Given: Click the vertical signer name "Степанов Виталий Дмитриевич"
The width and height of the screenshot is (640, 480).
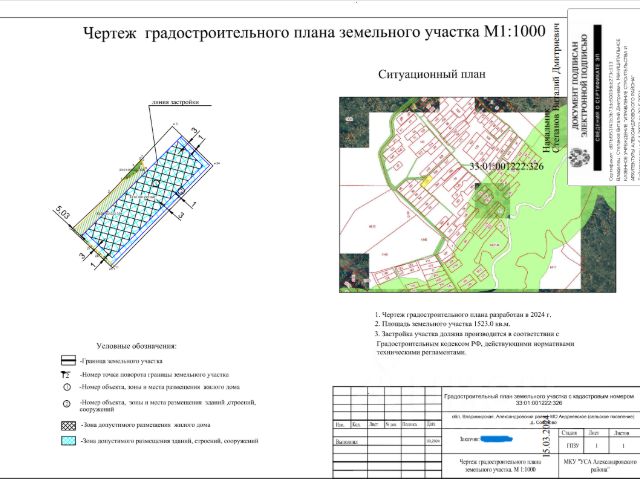Looking at the screenshot, I should tap(556, 89).
